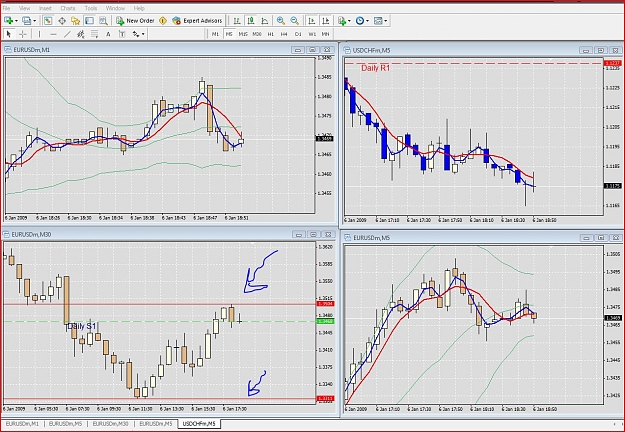This screenshot has width=625, height=432.
Task: Click the New Order button
Action: (x=135, y=21)
